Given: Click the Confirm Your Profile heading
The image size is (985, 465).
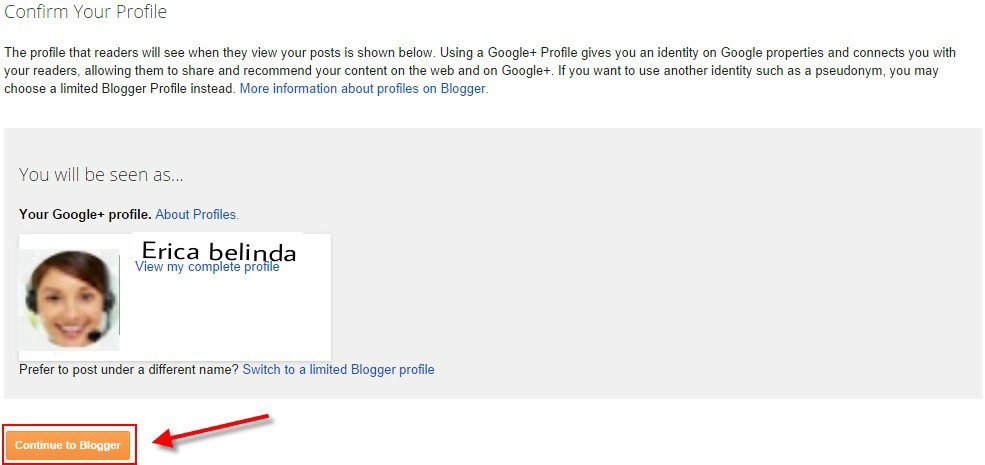Looking at the screenshot, I should pyautogui.click(x=85, y=12).
